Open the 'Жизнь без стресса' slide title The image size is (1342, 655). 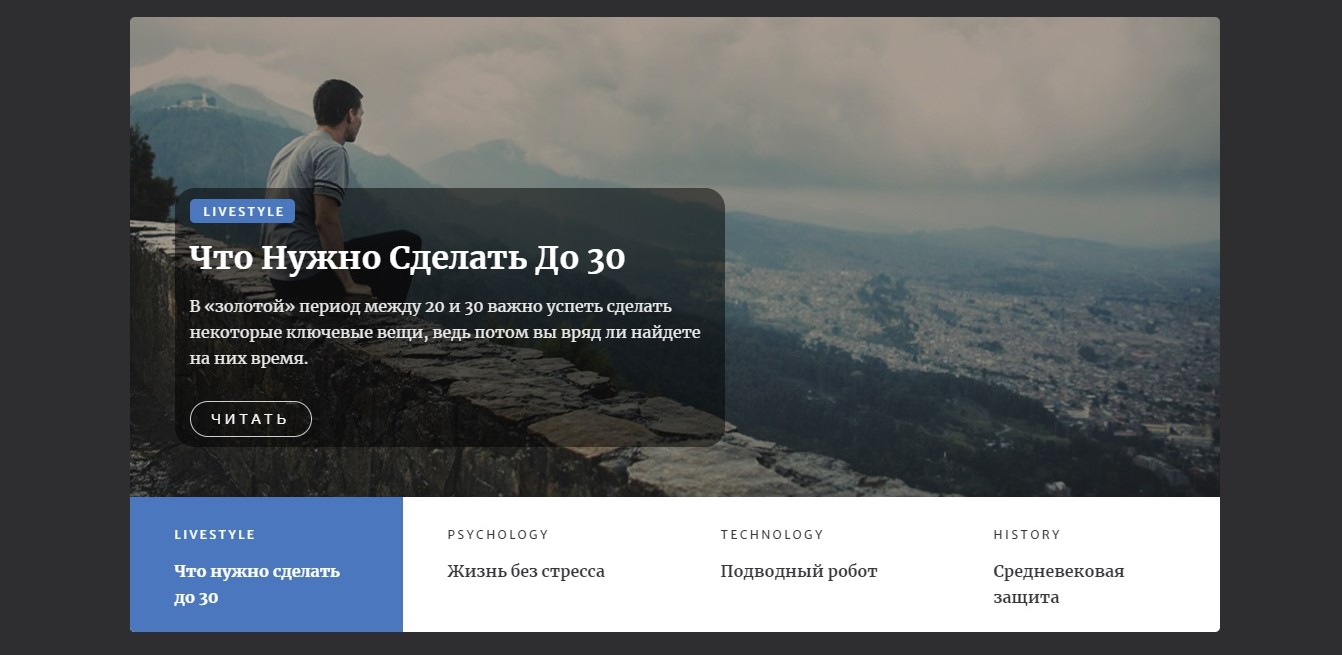pos(526,572)
